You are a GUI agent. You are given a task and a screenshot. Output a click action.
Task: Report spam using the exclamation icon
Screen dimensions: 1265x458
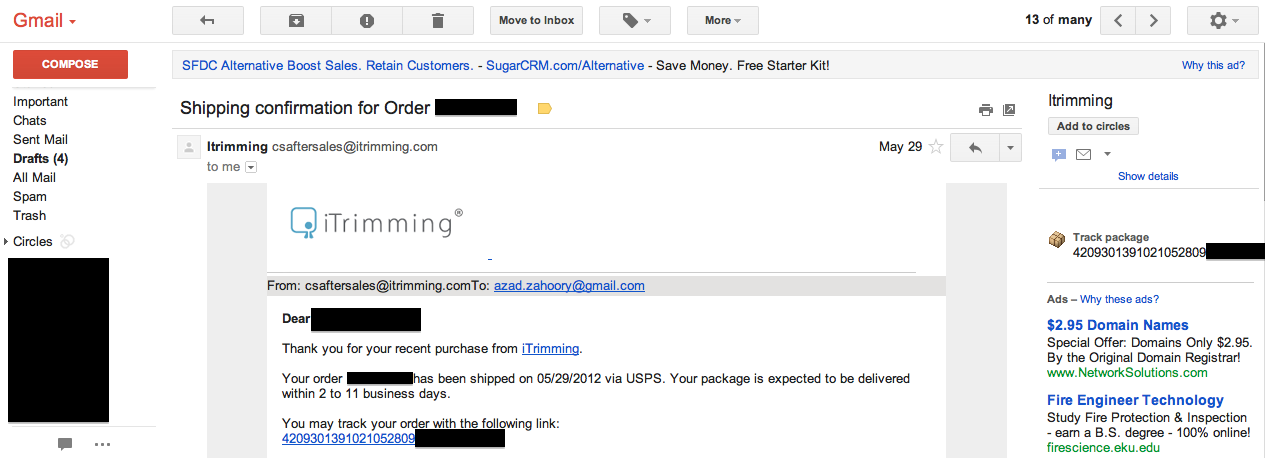point(366,20)
